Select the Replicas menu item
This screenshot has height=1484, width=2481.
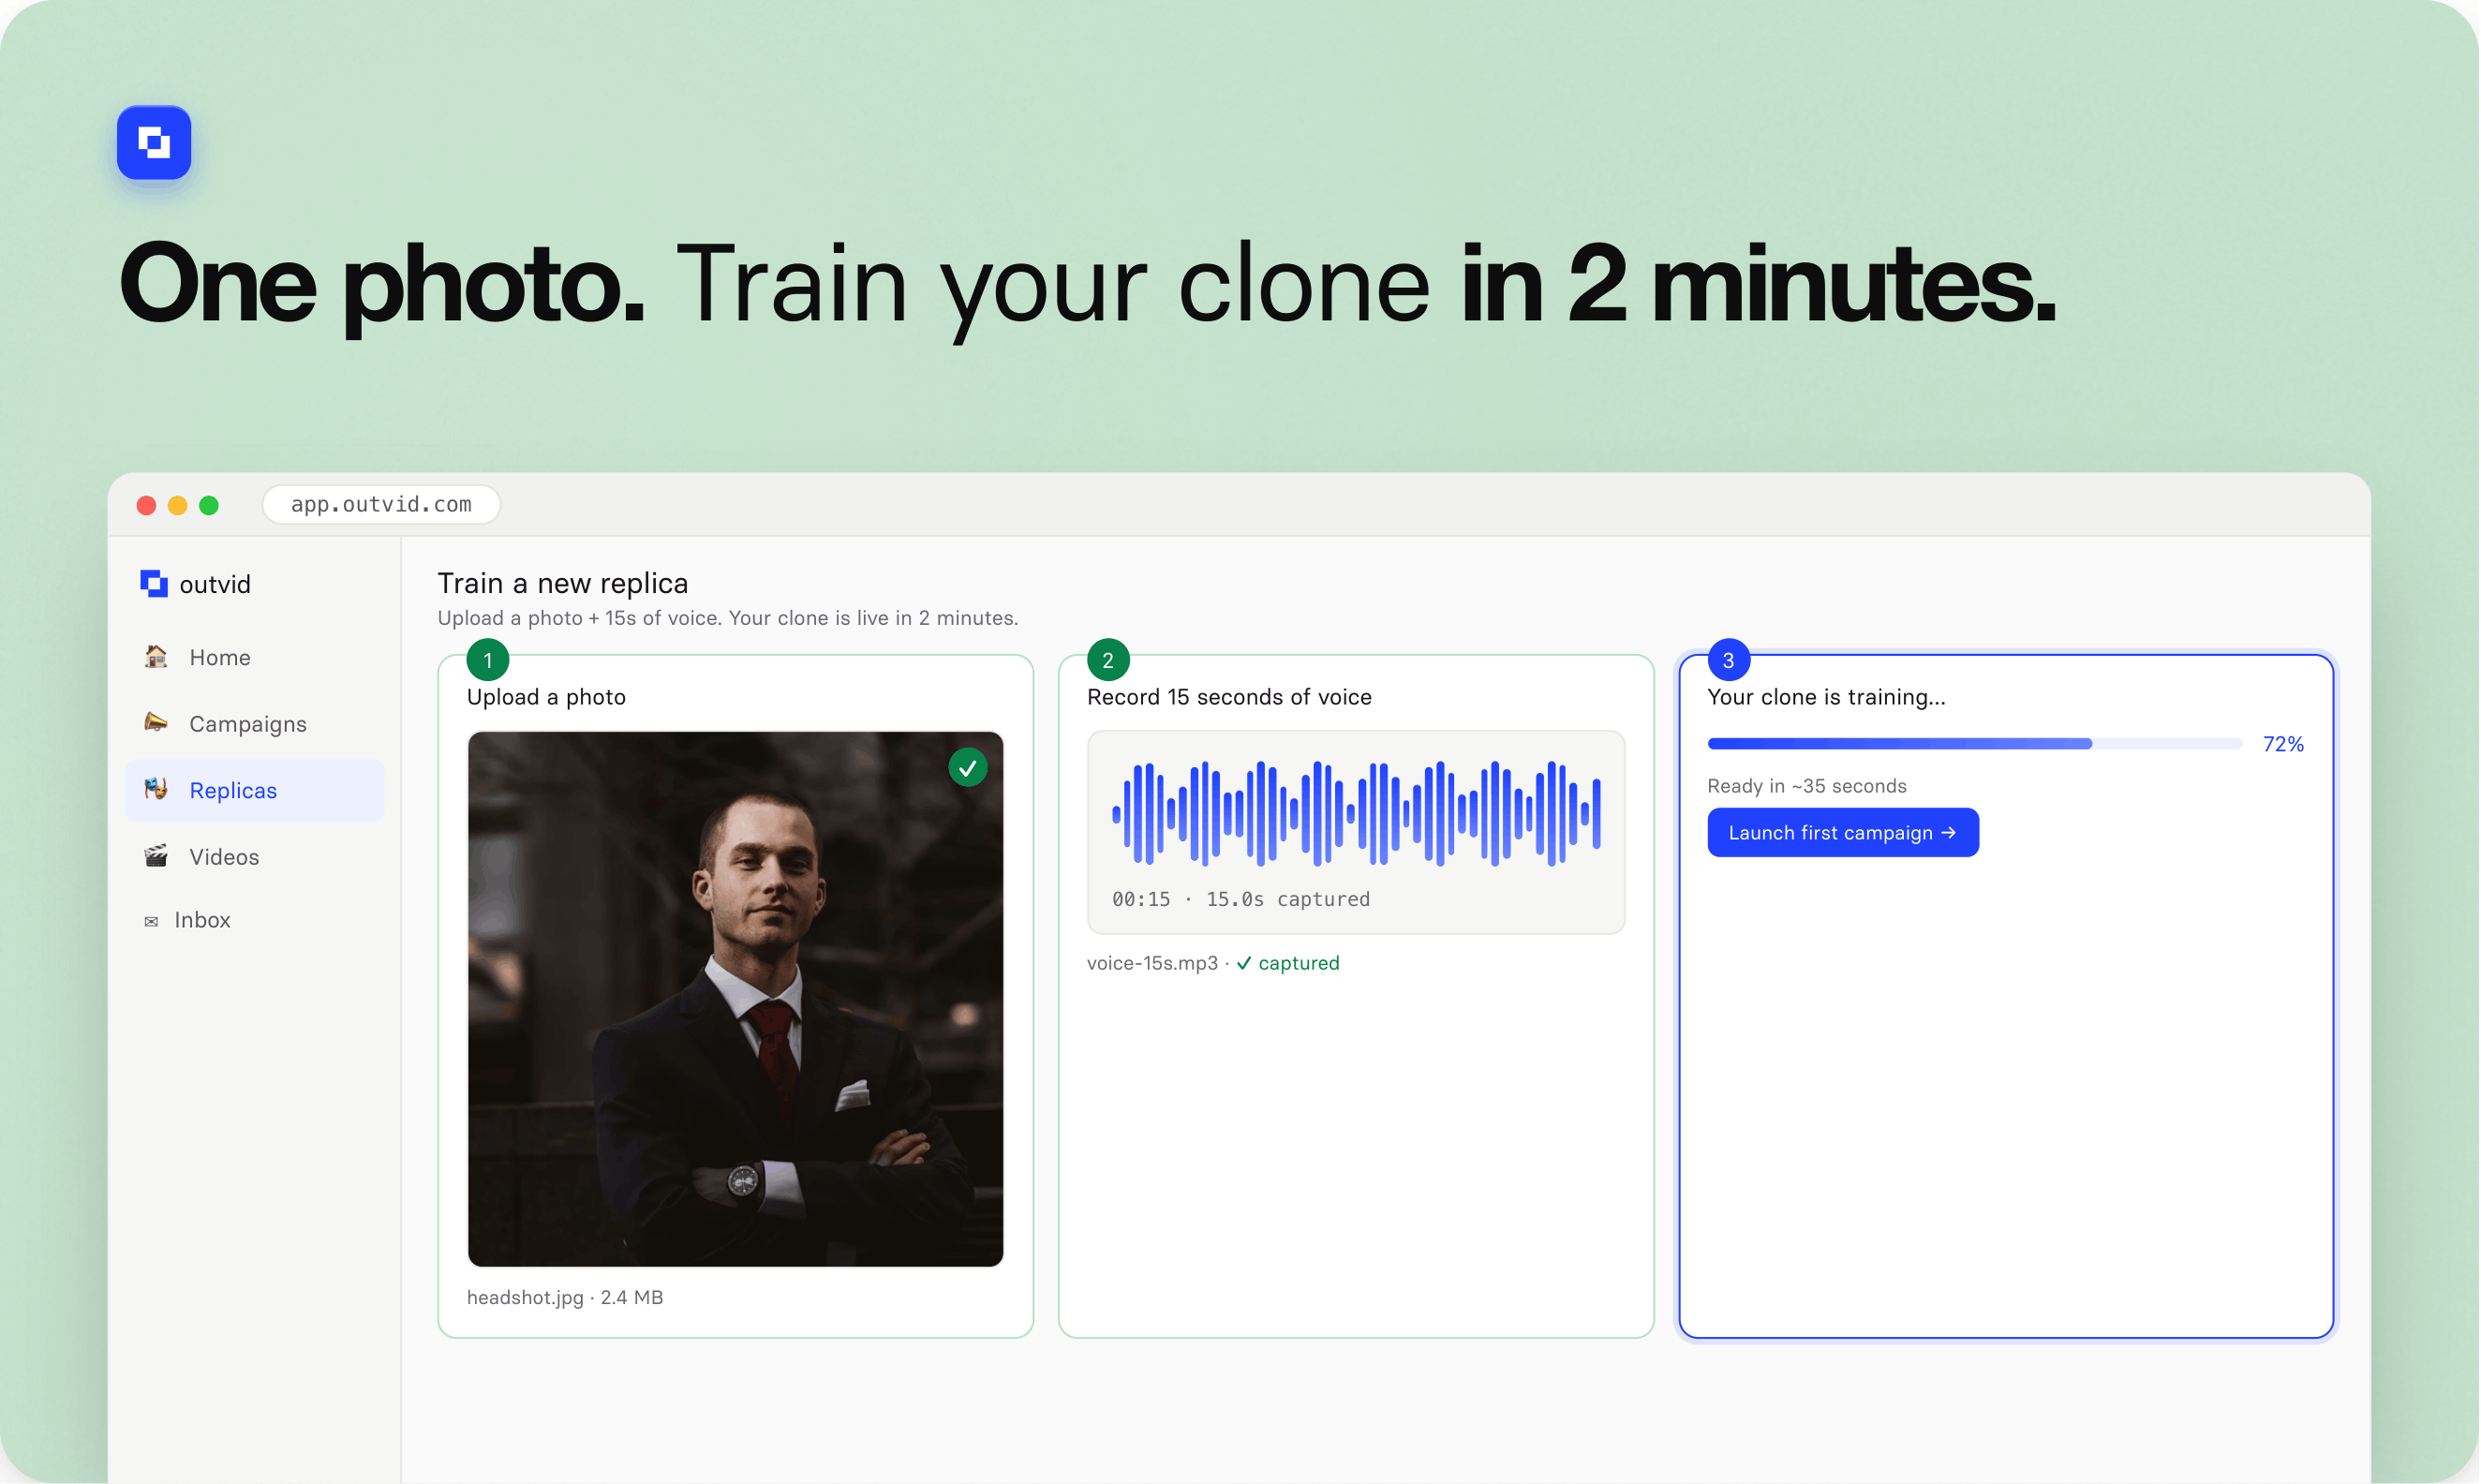[255, 790]
